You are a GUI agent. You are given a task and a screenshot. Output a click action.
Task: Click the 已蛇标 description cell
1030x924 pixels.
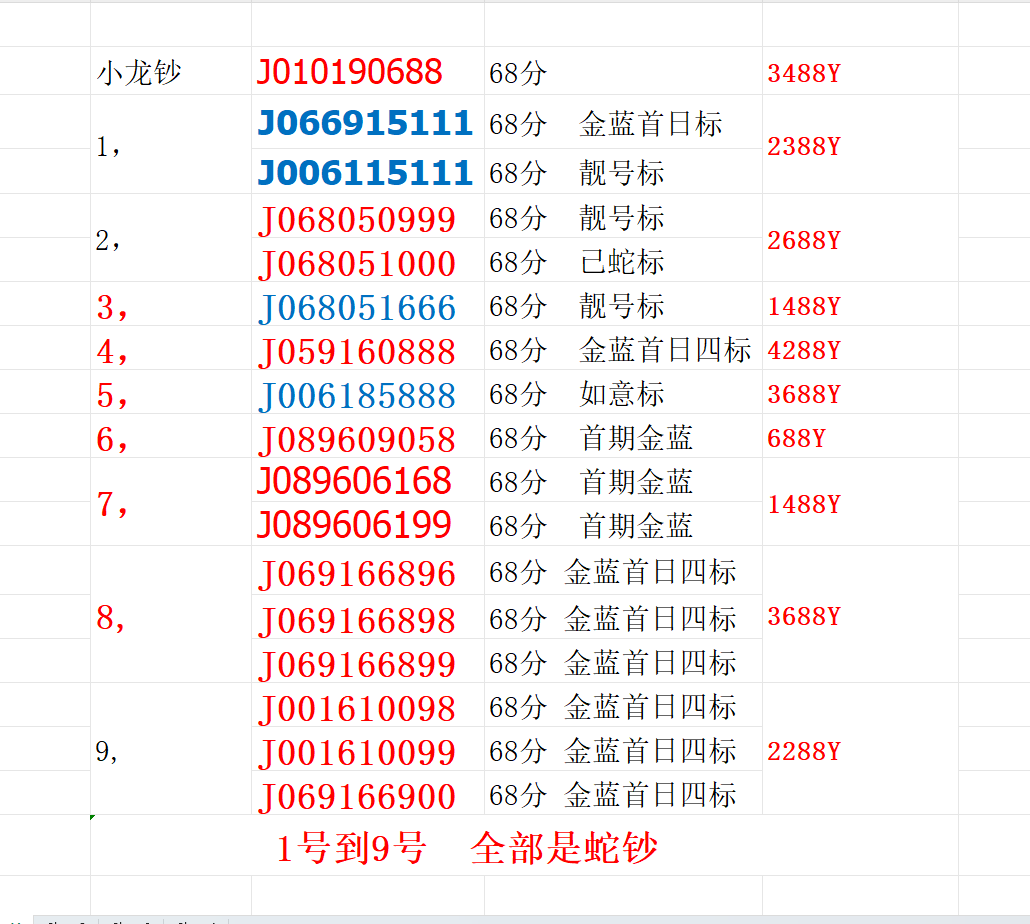point(622,262)
